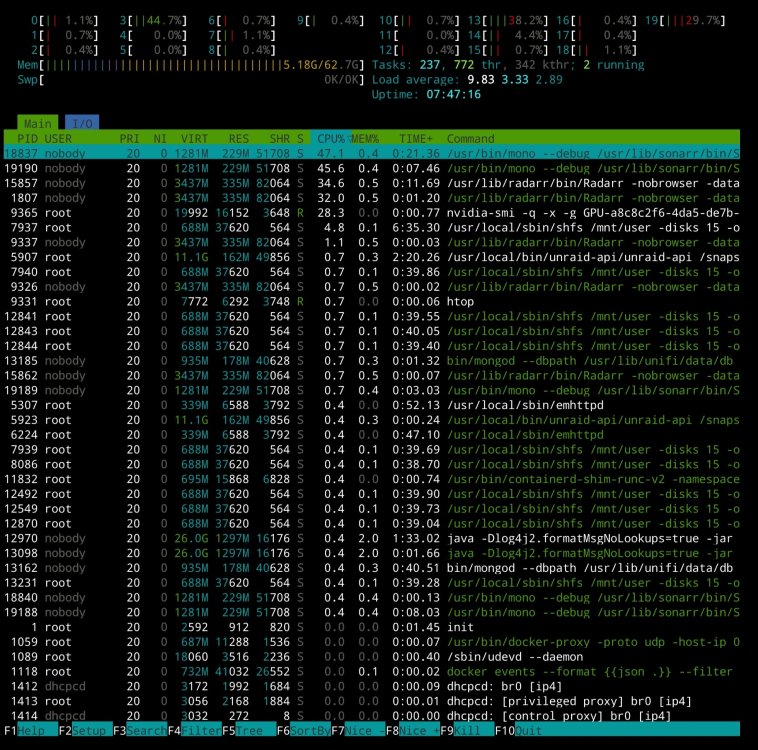
Task: Click F1 Help in function bar
Action: 31,730
